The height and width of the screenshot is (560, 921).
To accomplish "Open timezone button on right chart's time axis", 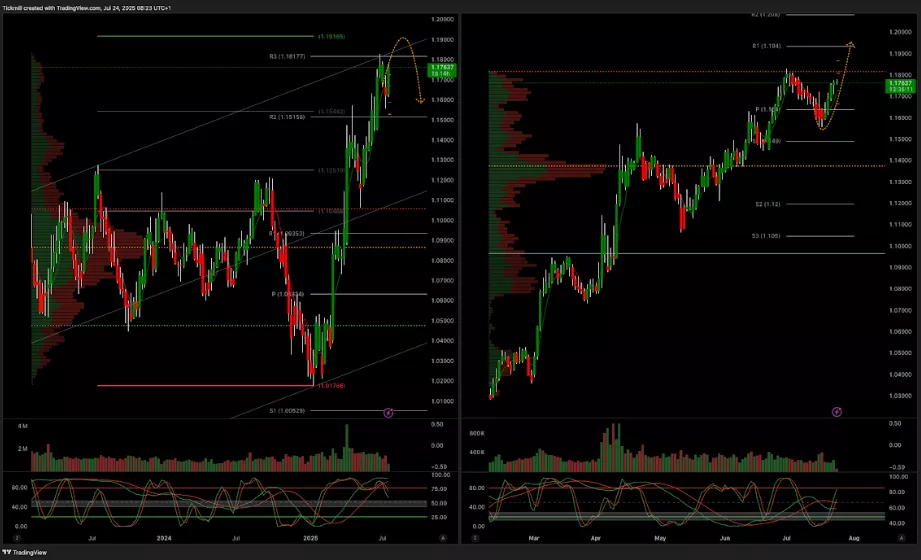I will click(475, 537).
